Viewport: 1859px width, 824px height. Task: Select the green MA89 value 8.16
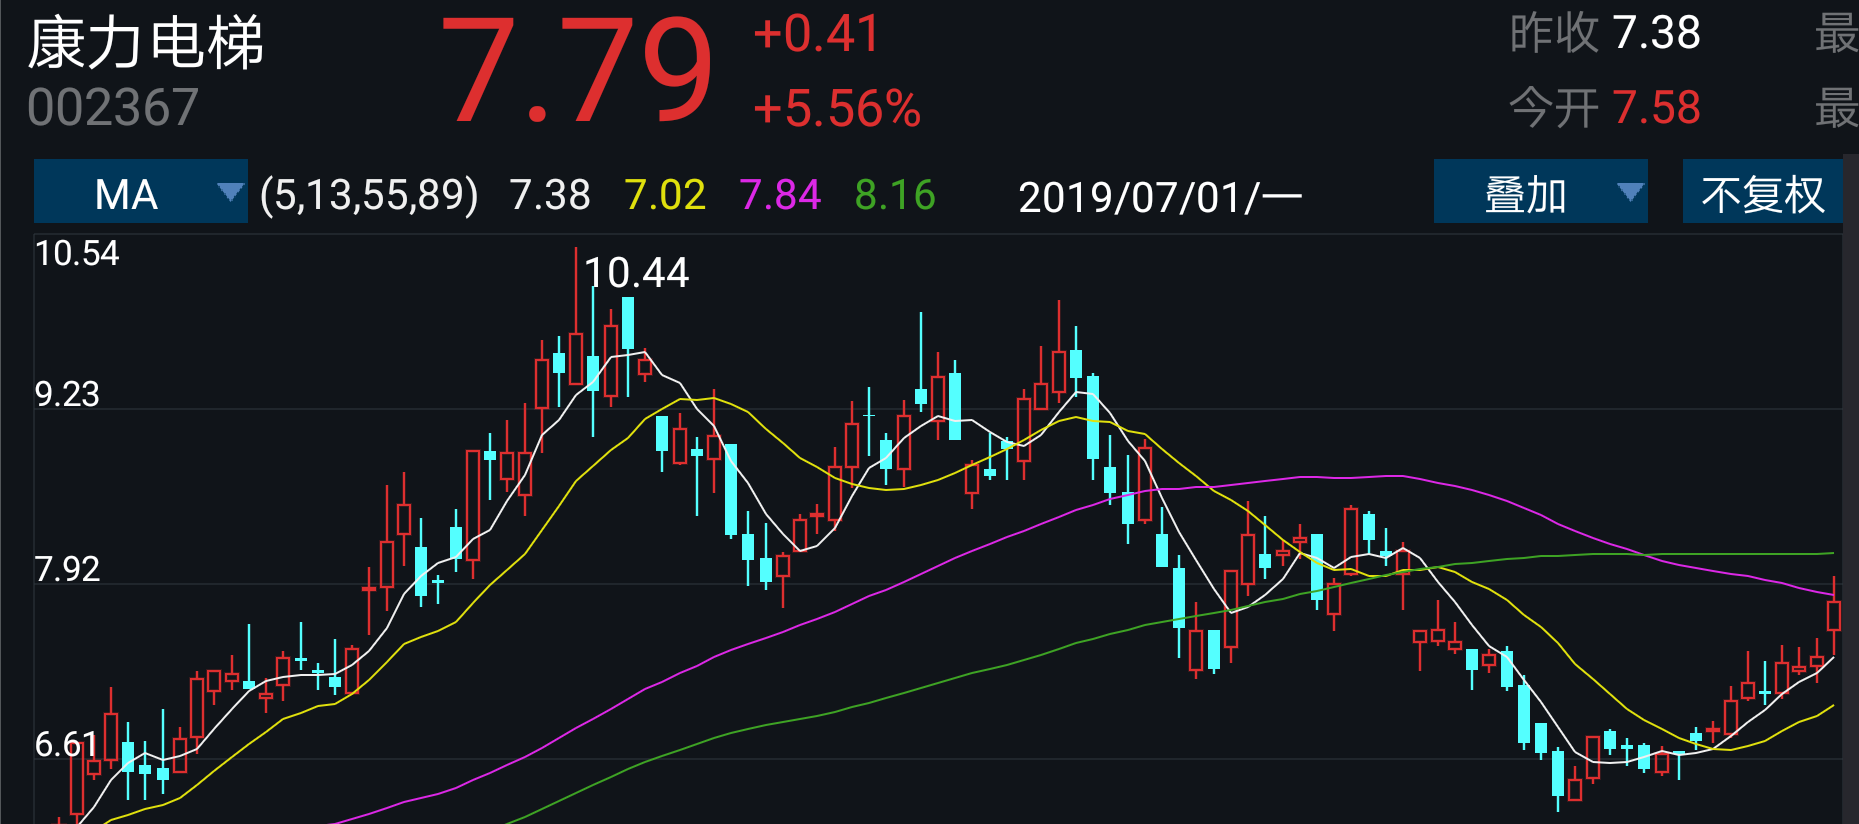895,194
